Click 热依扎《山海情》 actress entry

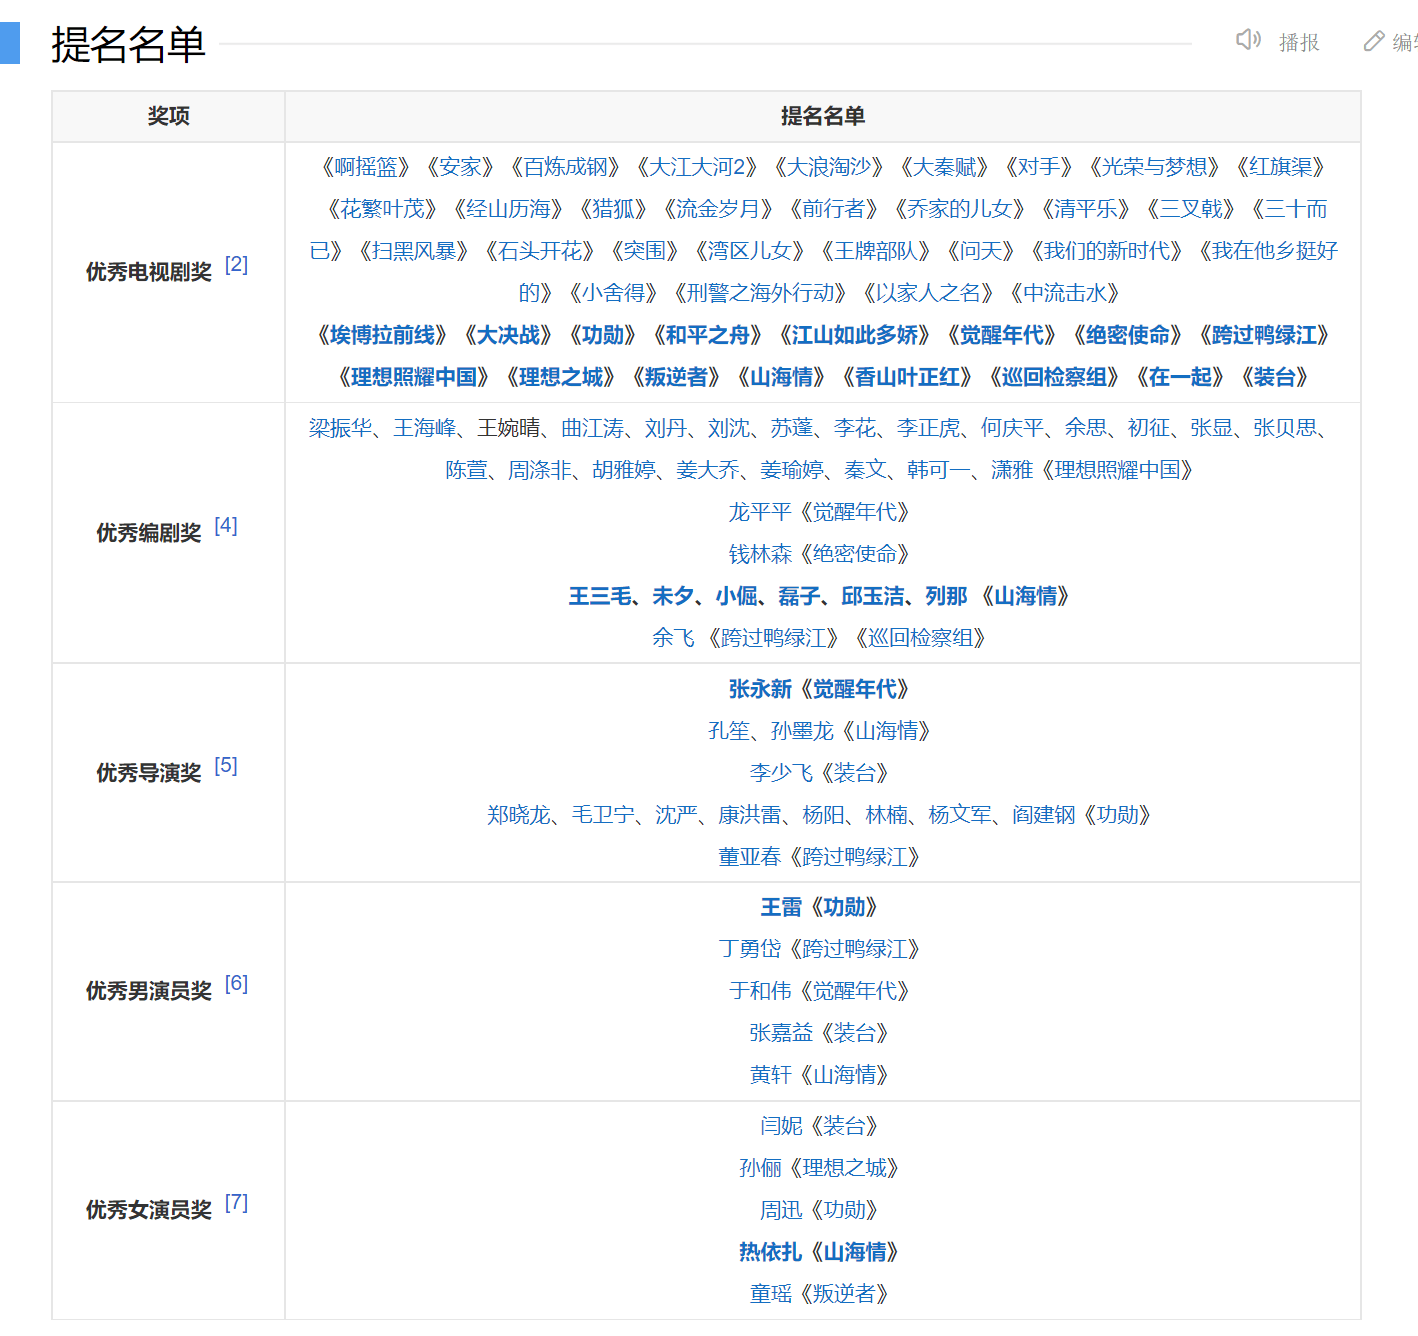click(x=819, y=1252)
